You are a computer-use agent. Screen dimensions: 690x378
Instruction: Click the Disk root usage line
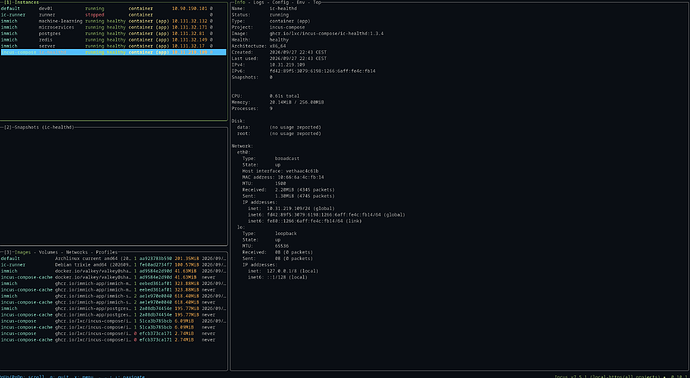279,133
